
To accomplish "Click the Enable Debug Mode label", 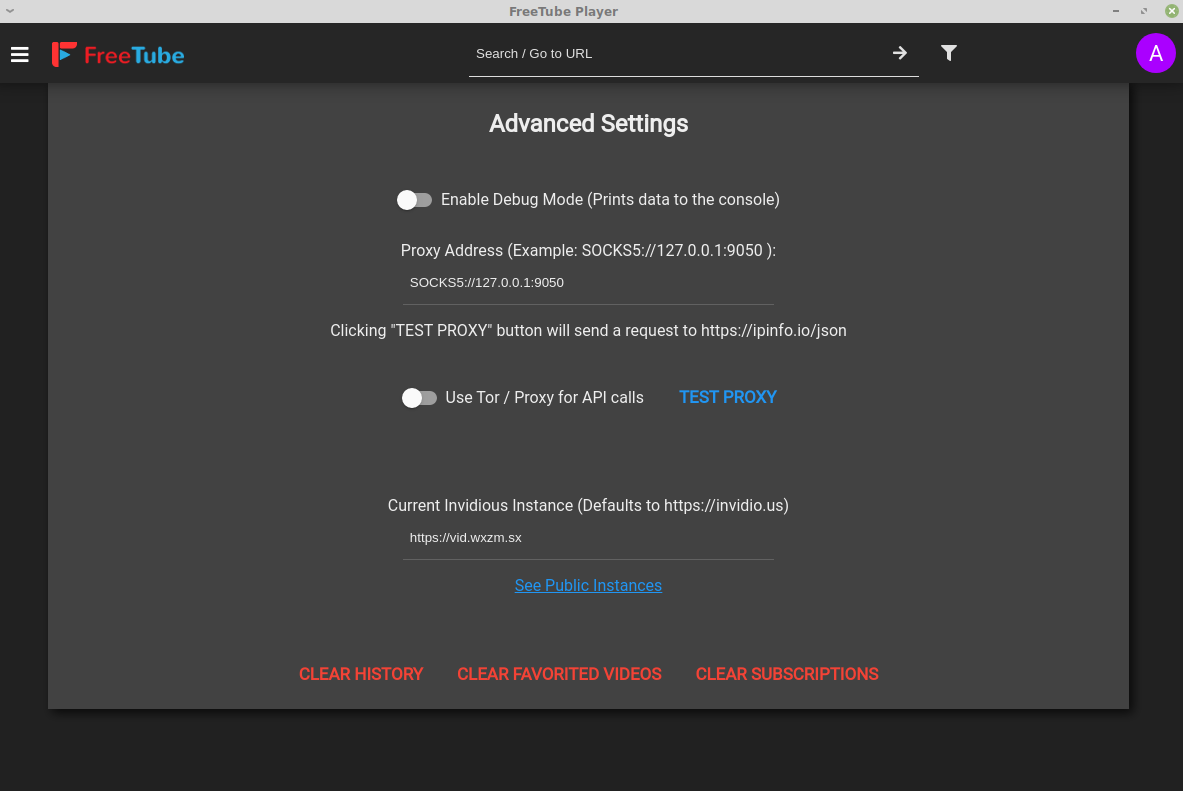I will pos(610,200).
